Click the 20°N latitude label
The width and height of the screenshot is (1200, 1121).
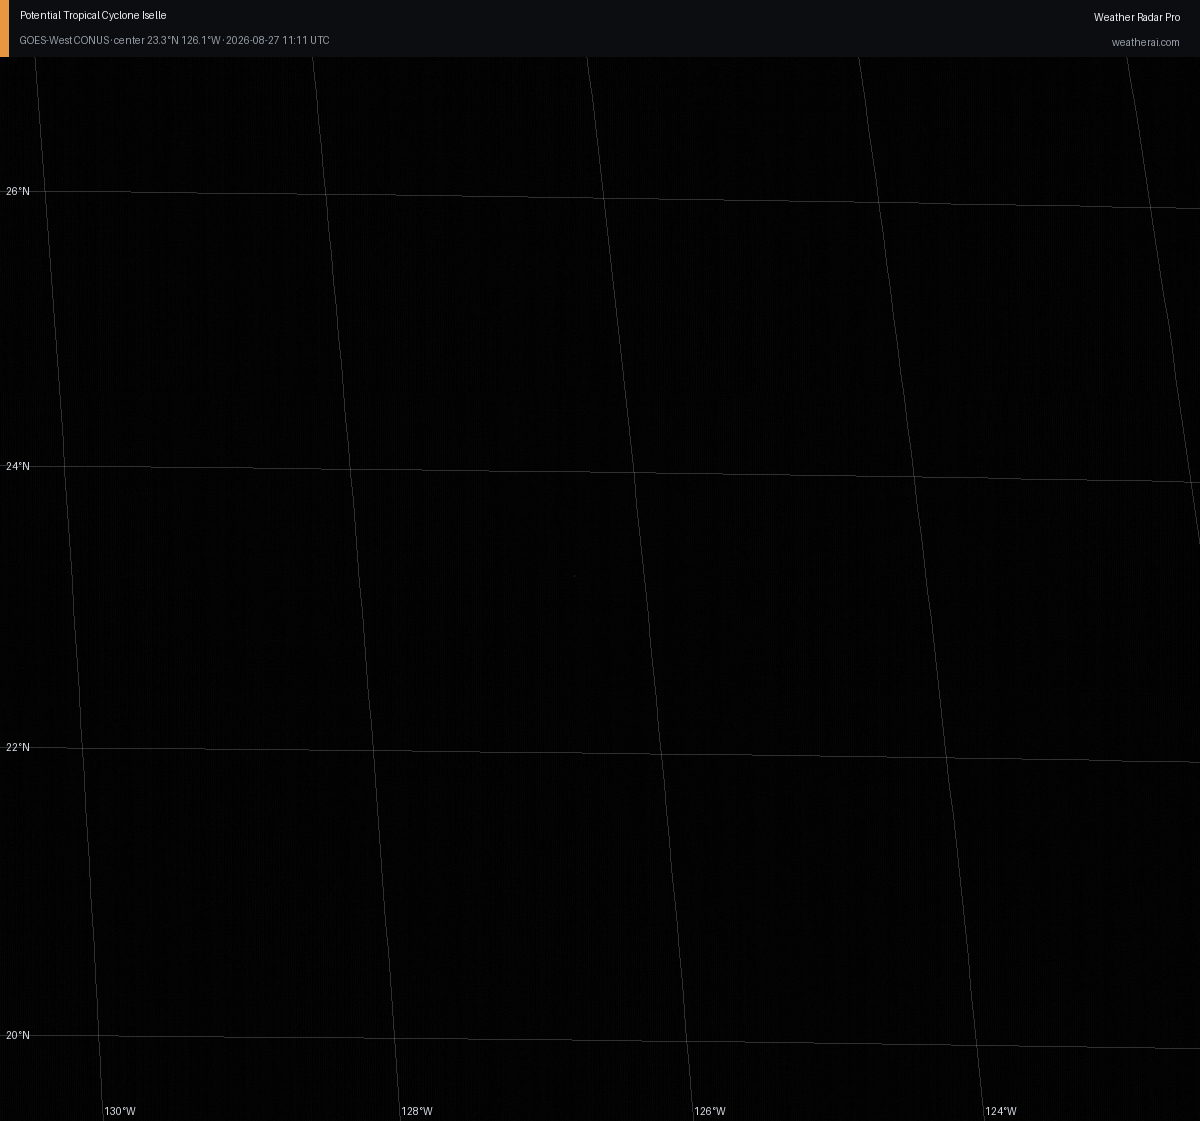pyautogui.click(x=18, y=1035)
